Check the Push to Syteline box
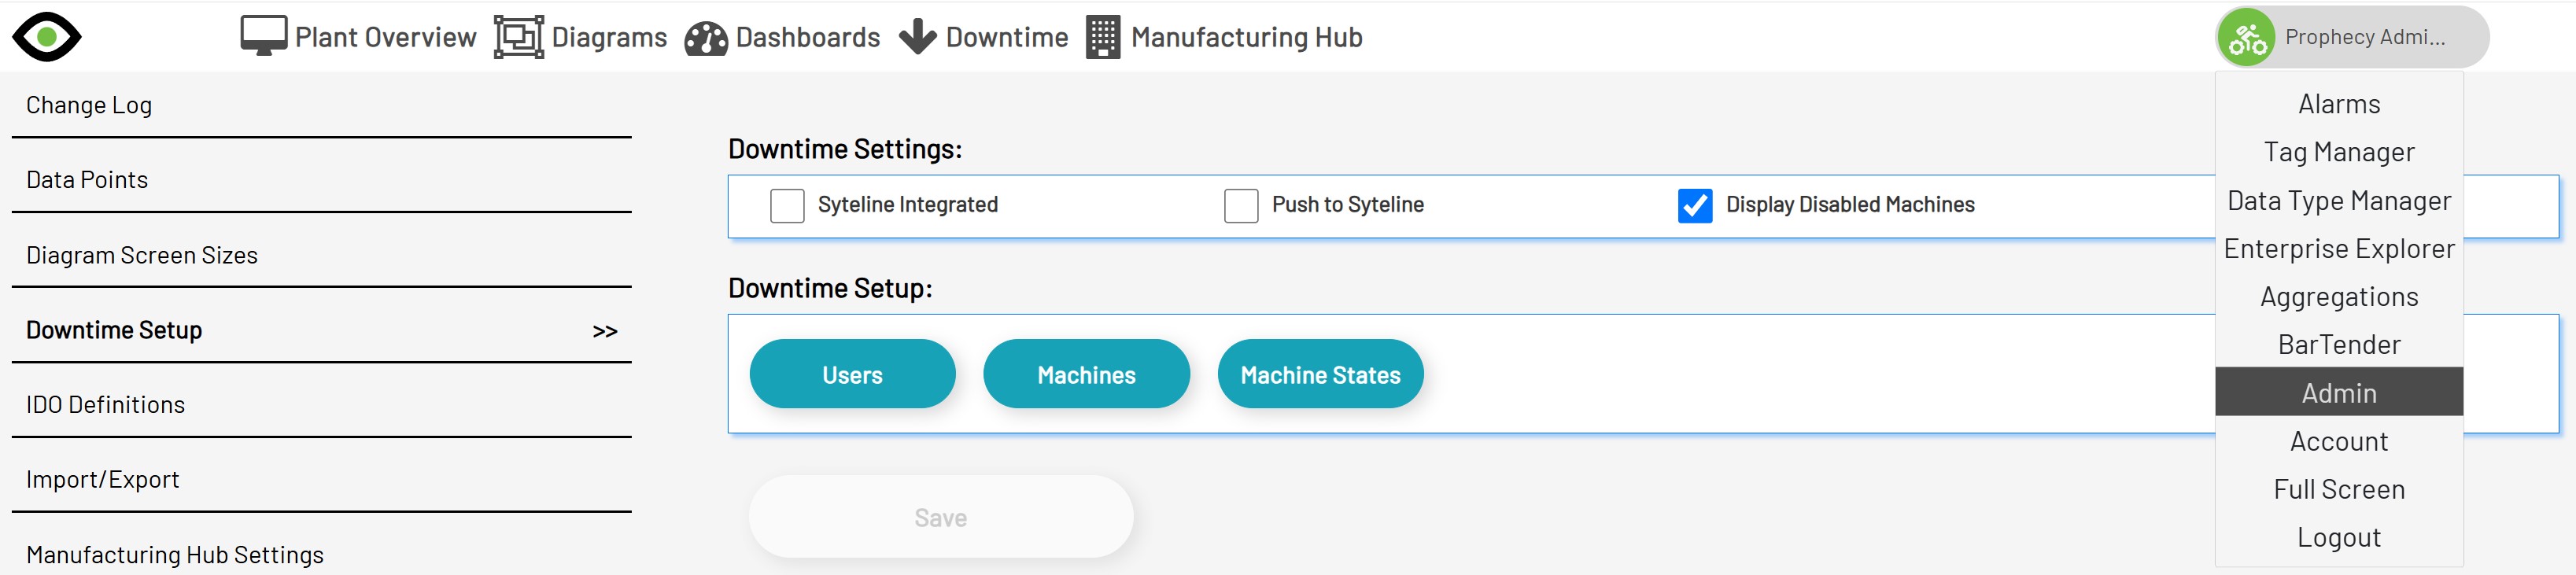 [1241, 206]
